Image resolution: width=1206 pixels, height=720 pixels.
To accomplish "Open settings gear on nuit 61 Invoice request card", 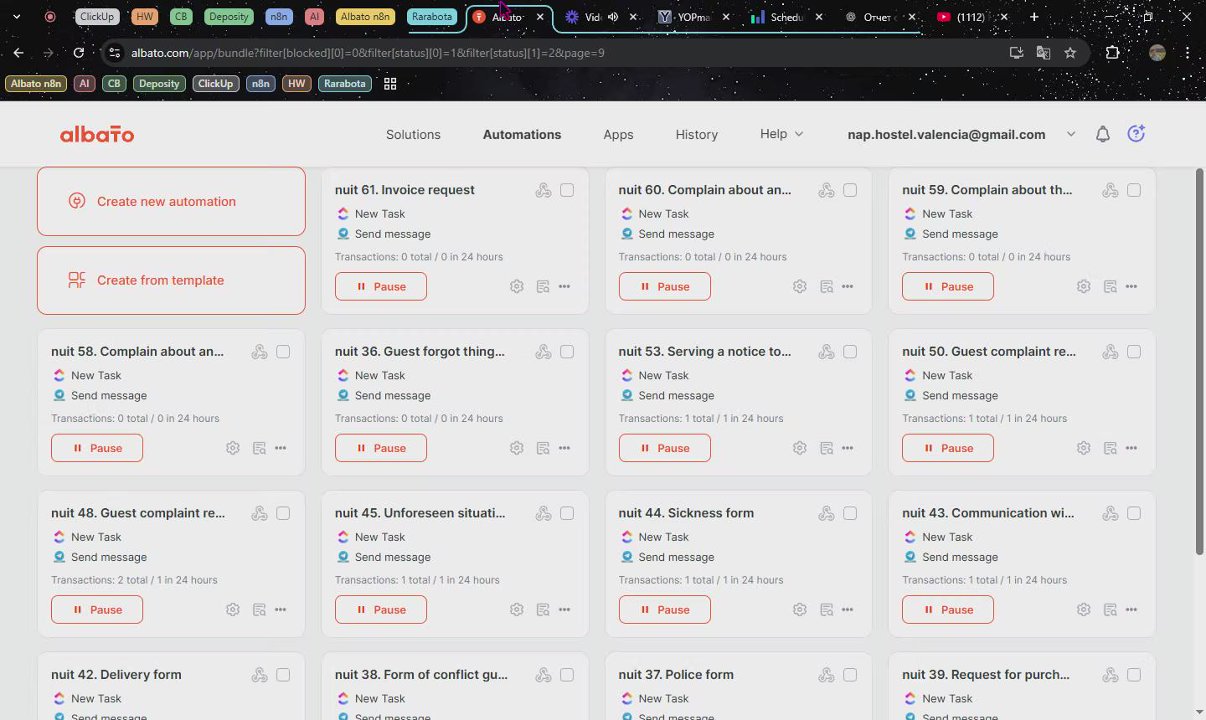I will click(516, 286).
